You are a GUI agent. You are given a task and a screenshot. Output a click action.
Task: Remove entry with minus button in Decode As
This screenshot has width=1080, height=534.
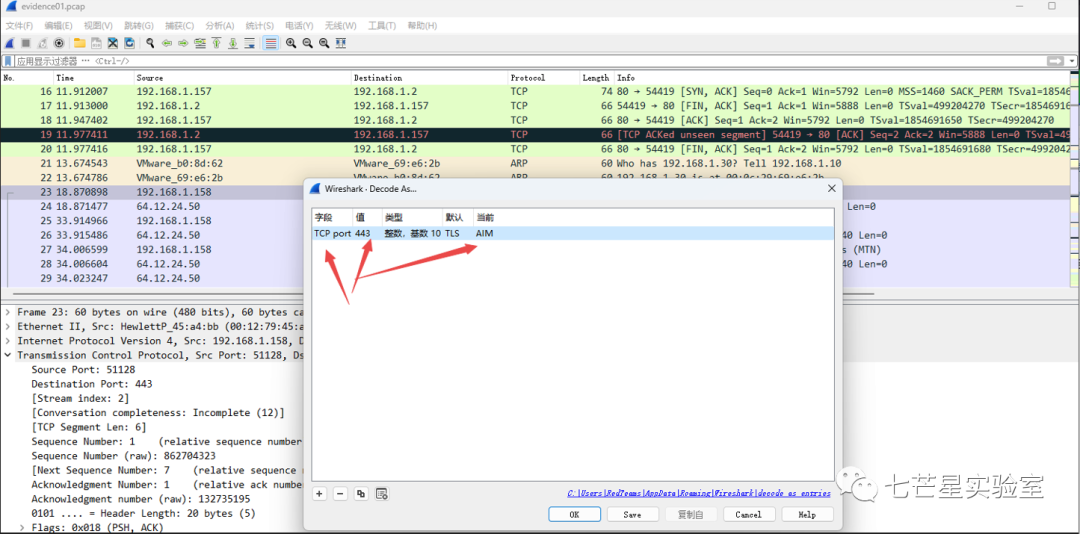(x=340, y=493)
